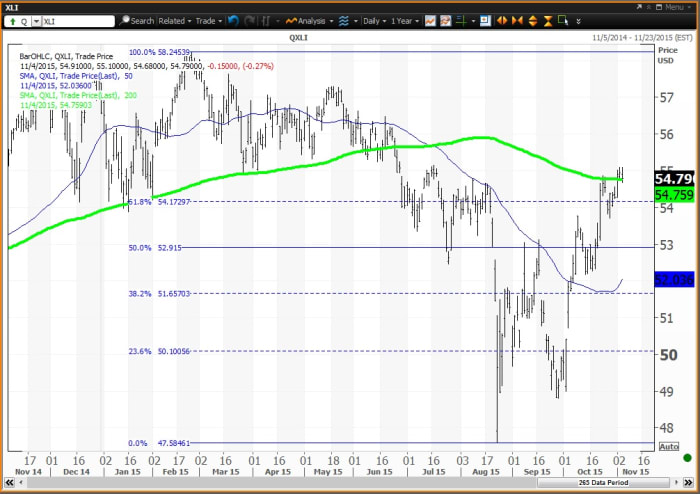The width and height of the screenshot is (700, 494).
Task: Click the green up arrow icon beside Q
Action: (x=12, y=21)
